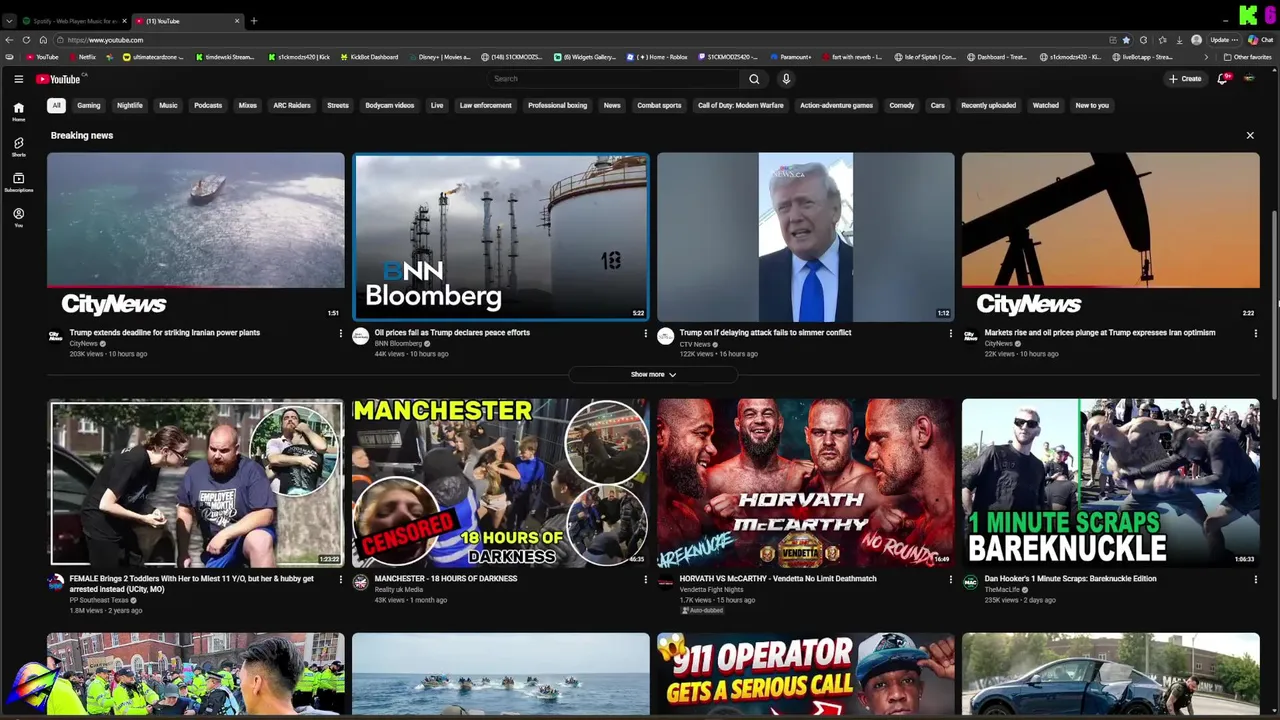Show more bookmarks with the chevron
Image resolution: width=1280 pixels, height=720 pixels.
[1205, 57]
